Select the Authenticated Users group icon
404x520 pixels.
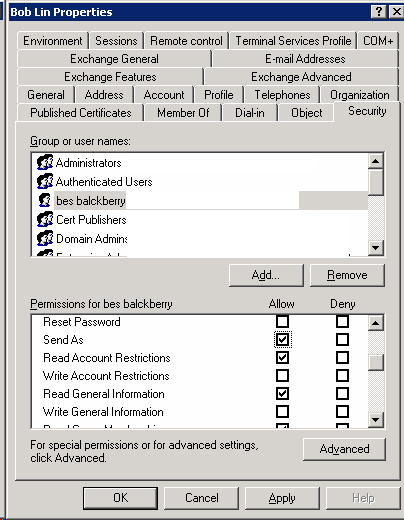pos(45,181)
